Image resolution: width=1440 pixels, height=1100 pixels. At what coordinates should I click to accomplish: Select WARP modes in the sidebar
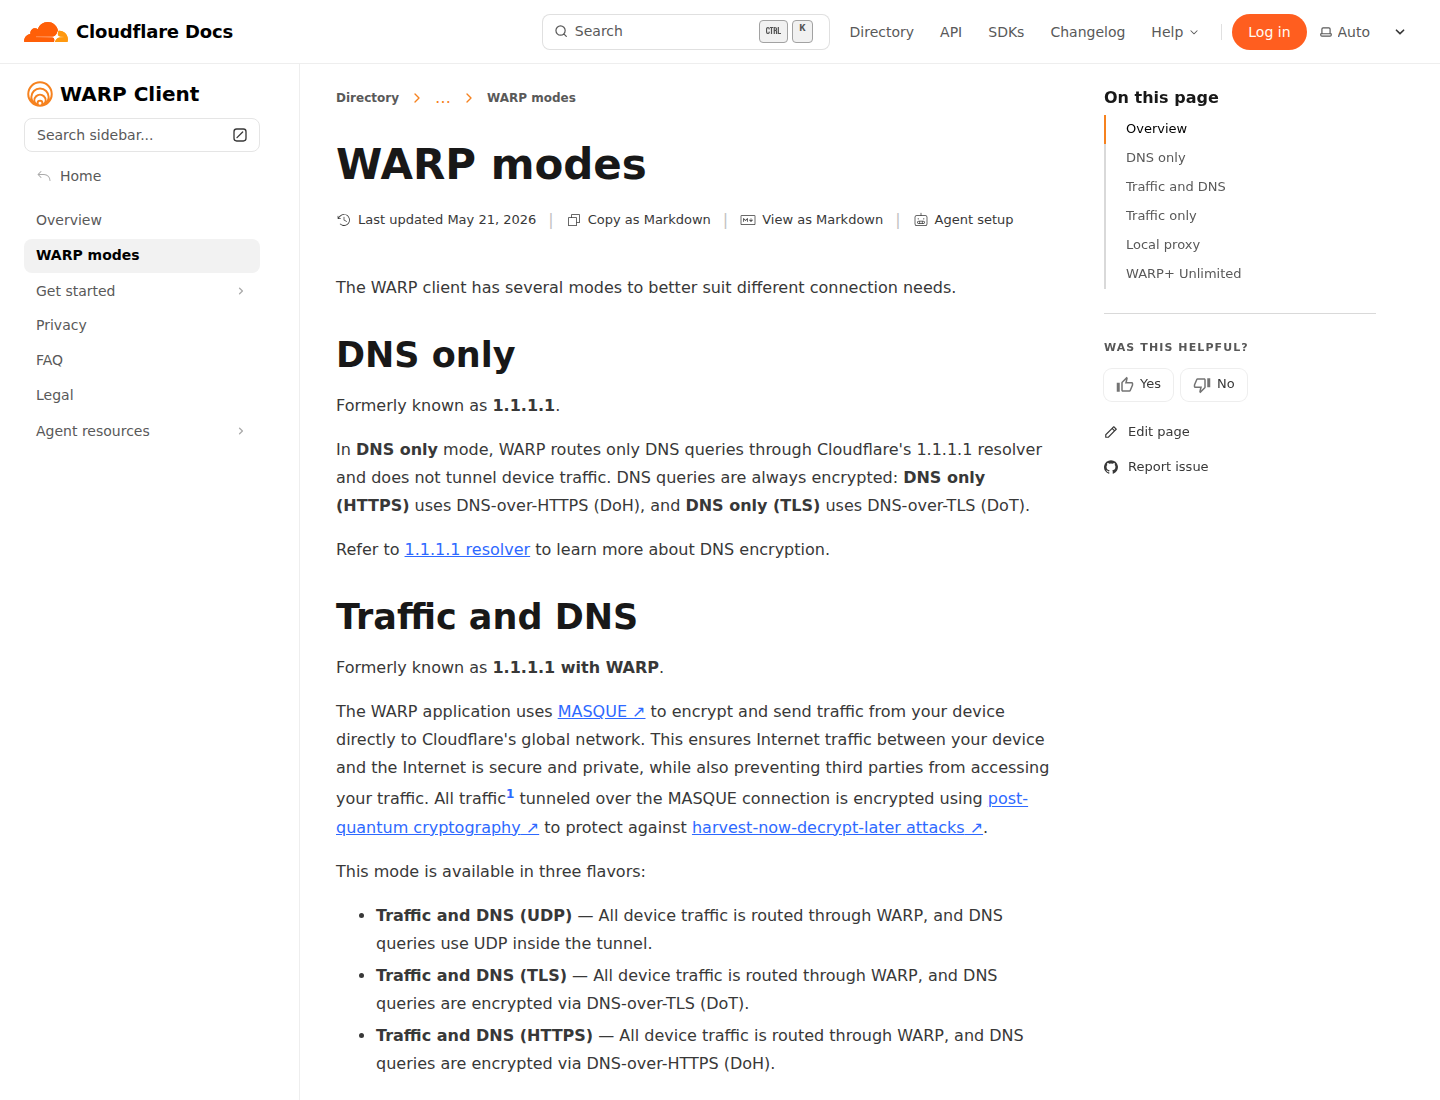(142, 255)
